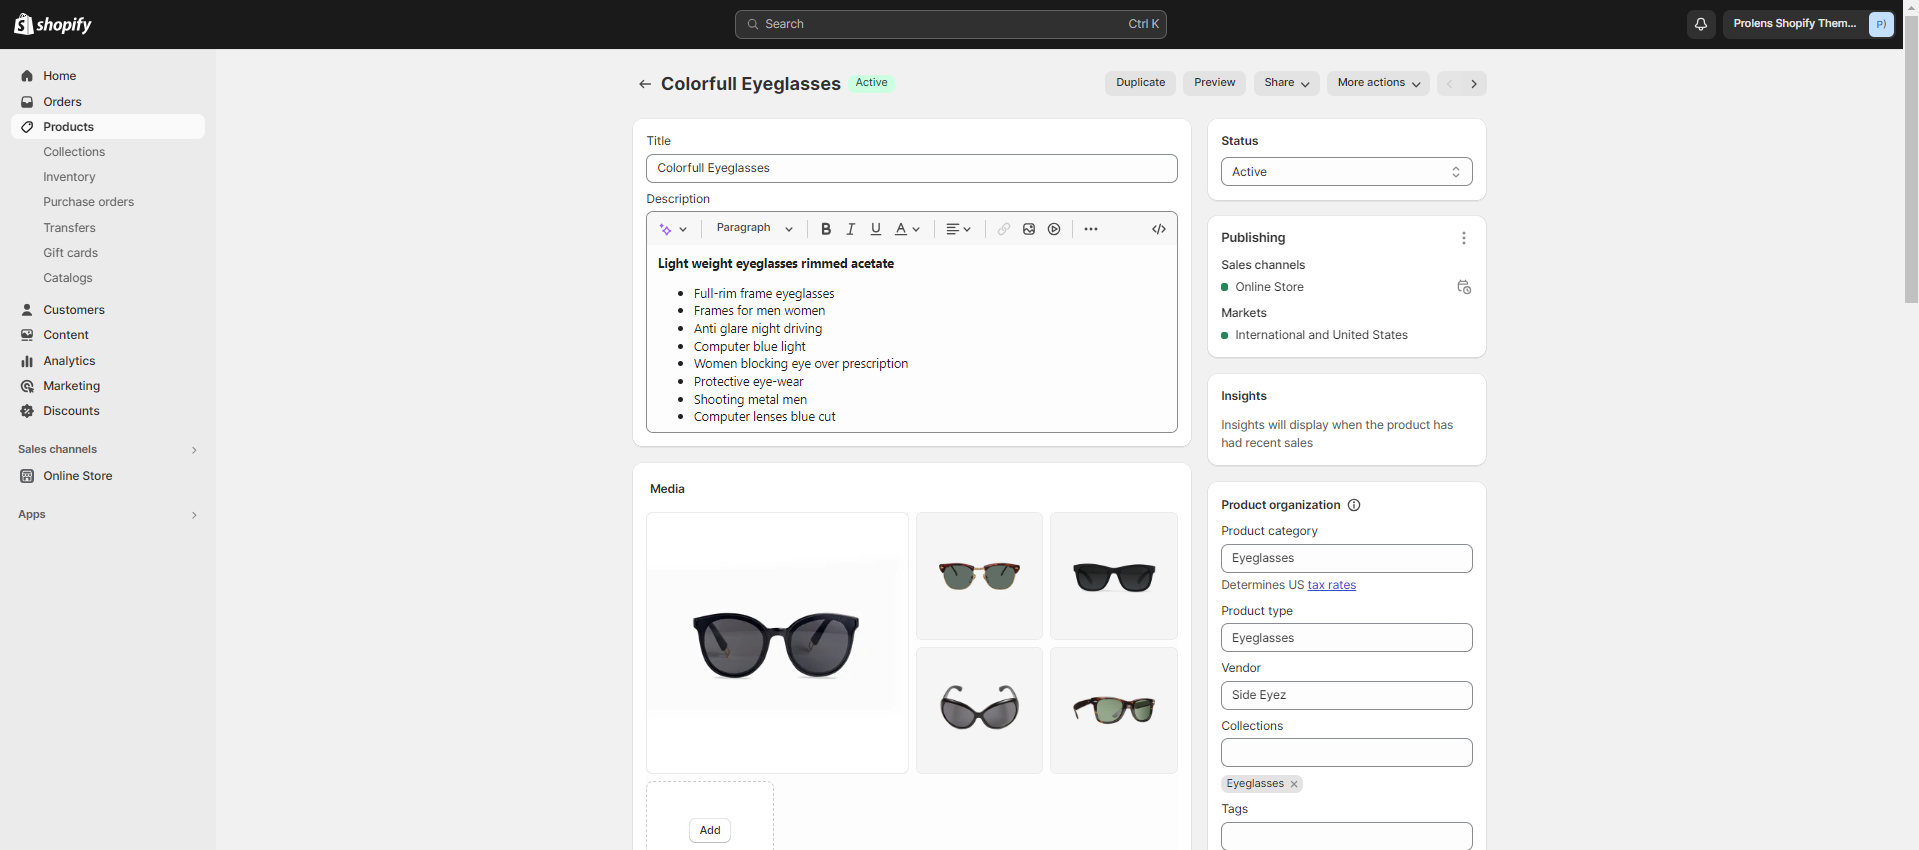The height and width of the screenshot is (850, 1919).
Task: Click the back arrow beside Colorfull Eyeglasses
Action: coord(645,84)
